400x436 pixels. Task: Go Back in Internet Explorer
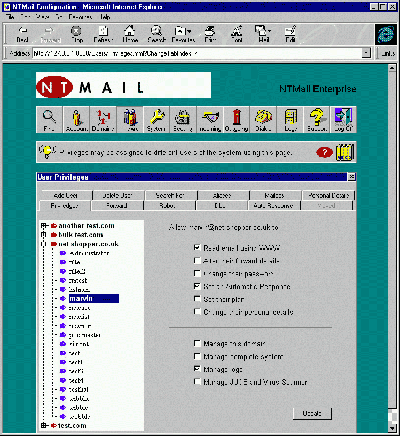[22, 35]
